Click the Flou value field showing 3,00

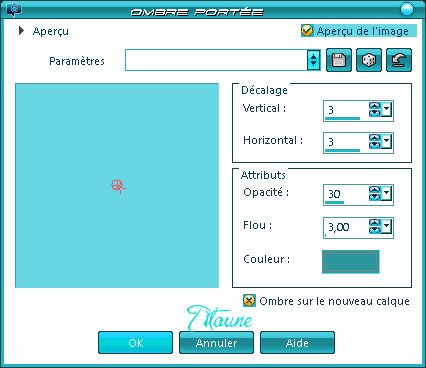point(346,228)
